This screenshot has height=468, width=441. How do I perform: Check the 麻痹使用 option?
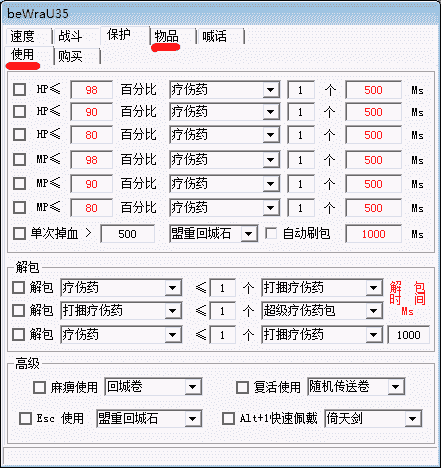tap(39, 387)
